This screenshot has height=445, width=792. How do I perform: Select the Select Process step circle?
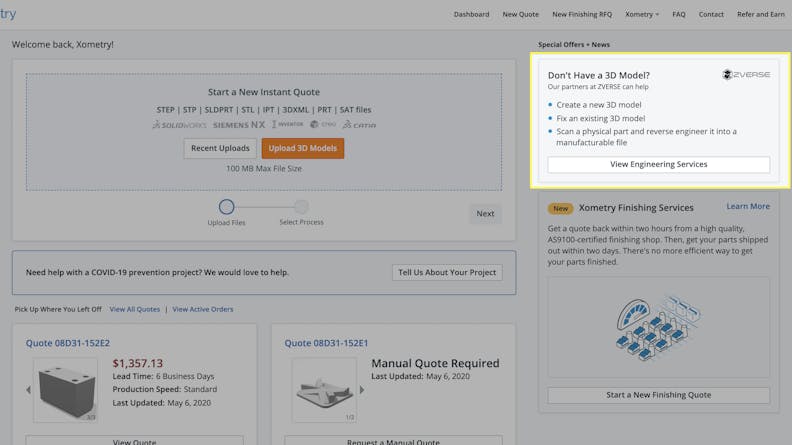coord(301,207)
